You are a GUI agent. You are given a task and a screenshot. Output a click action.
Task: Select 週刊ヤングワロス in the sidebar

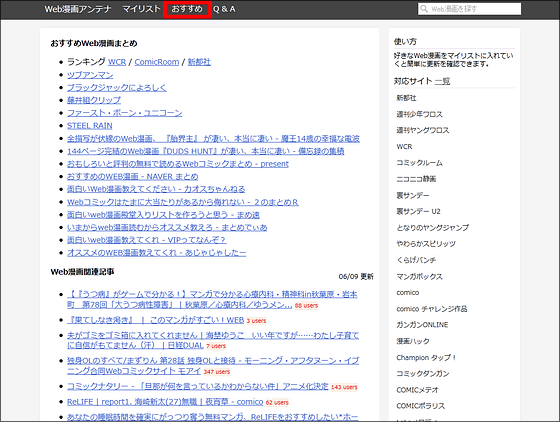[x=422, y=130]
